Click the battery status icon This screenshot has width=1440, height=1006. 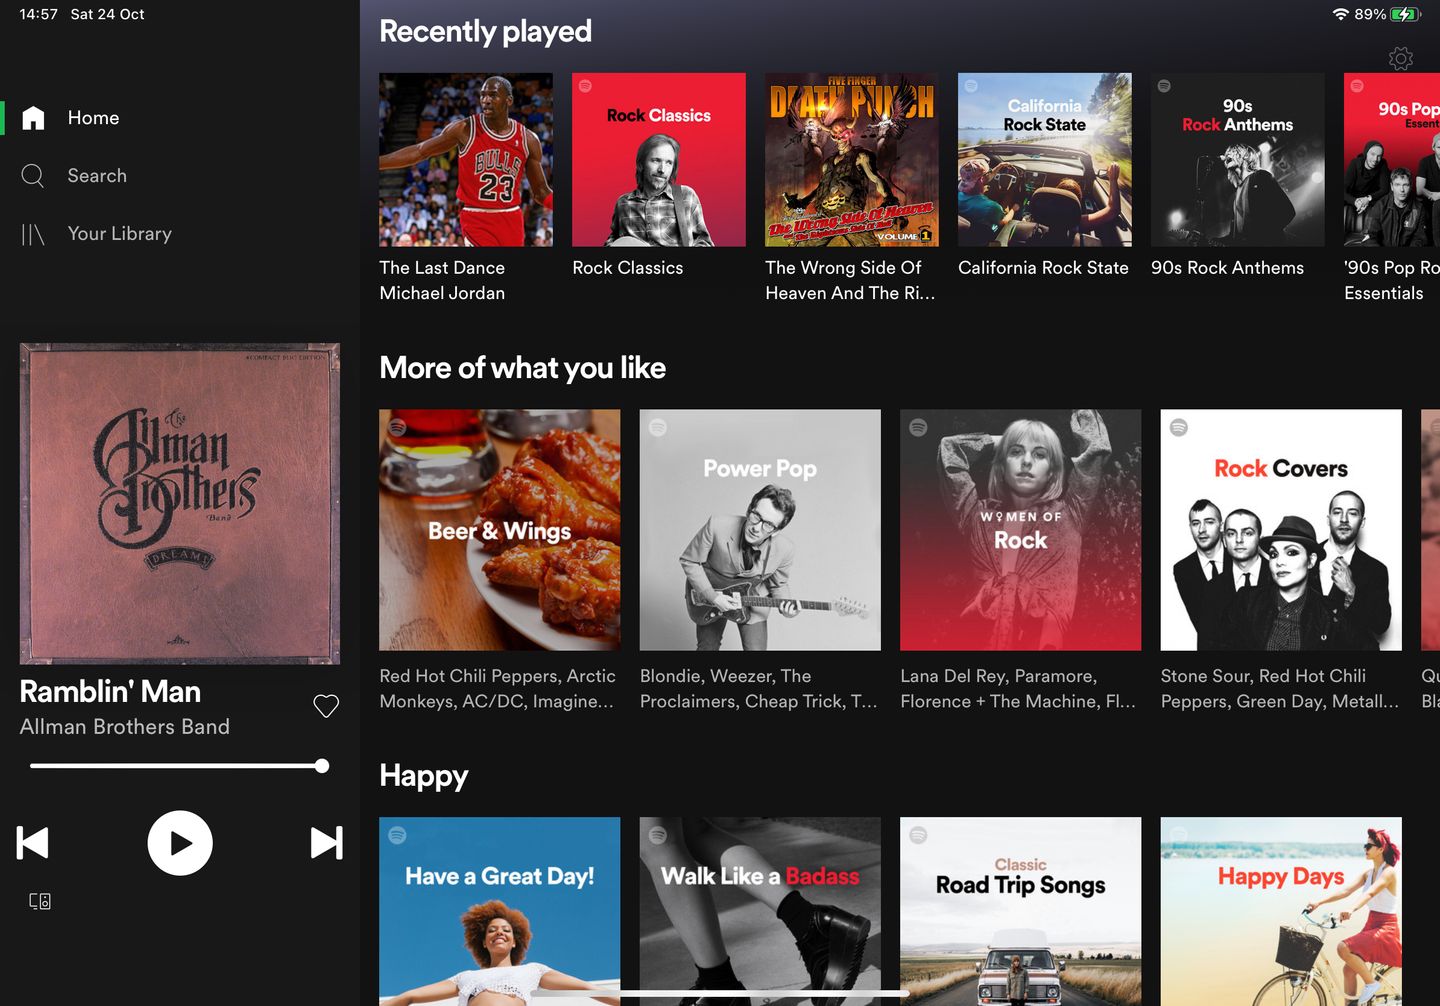point(1405,14)
